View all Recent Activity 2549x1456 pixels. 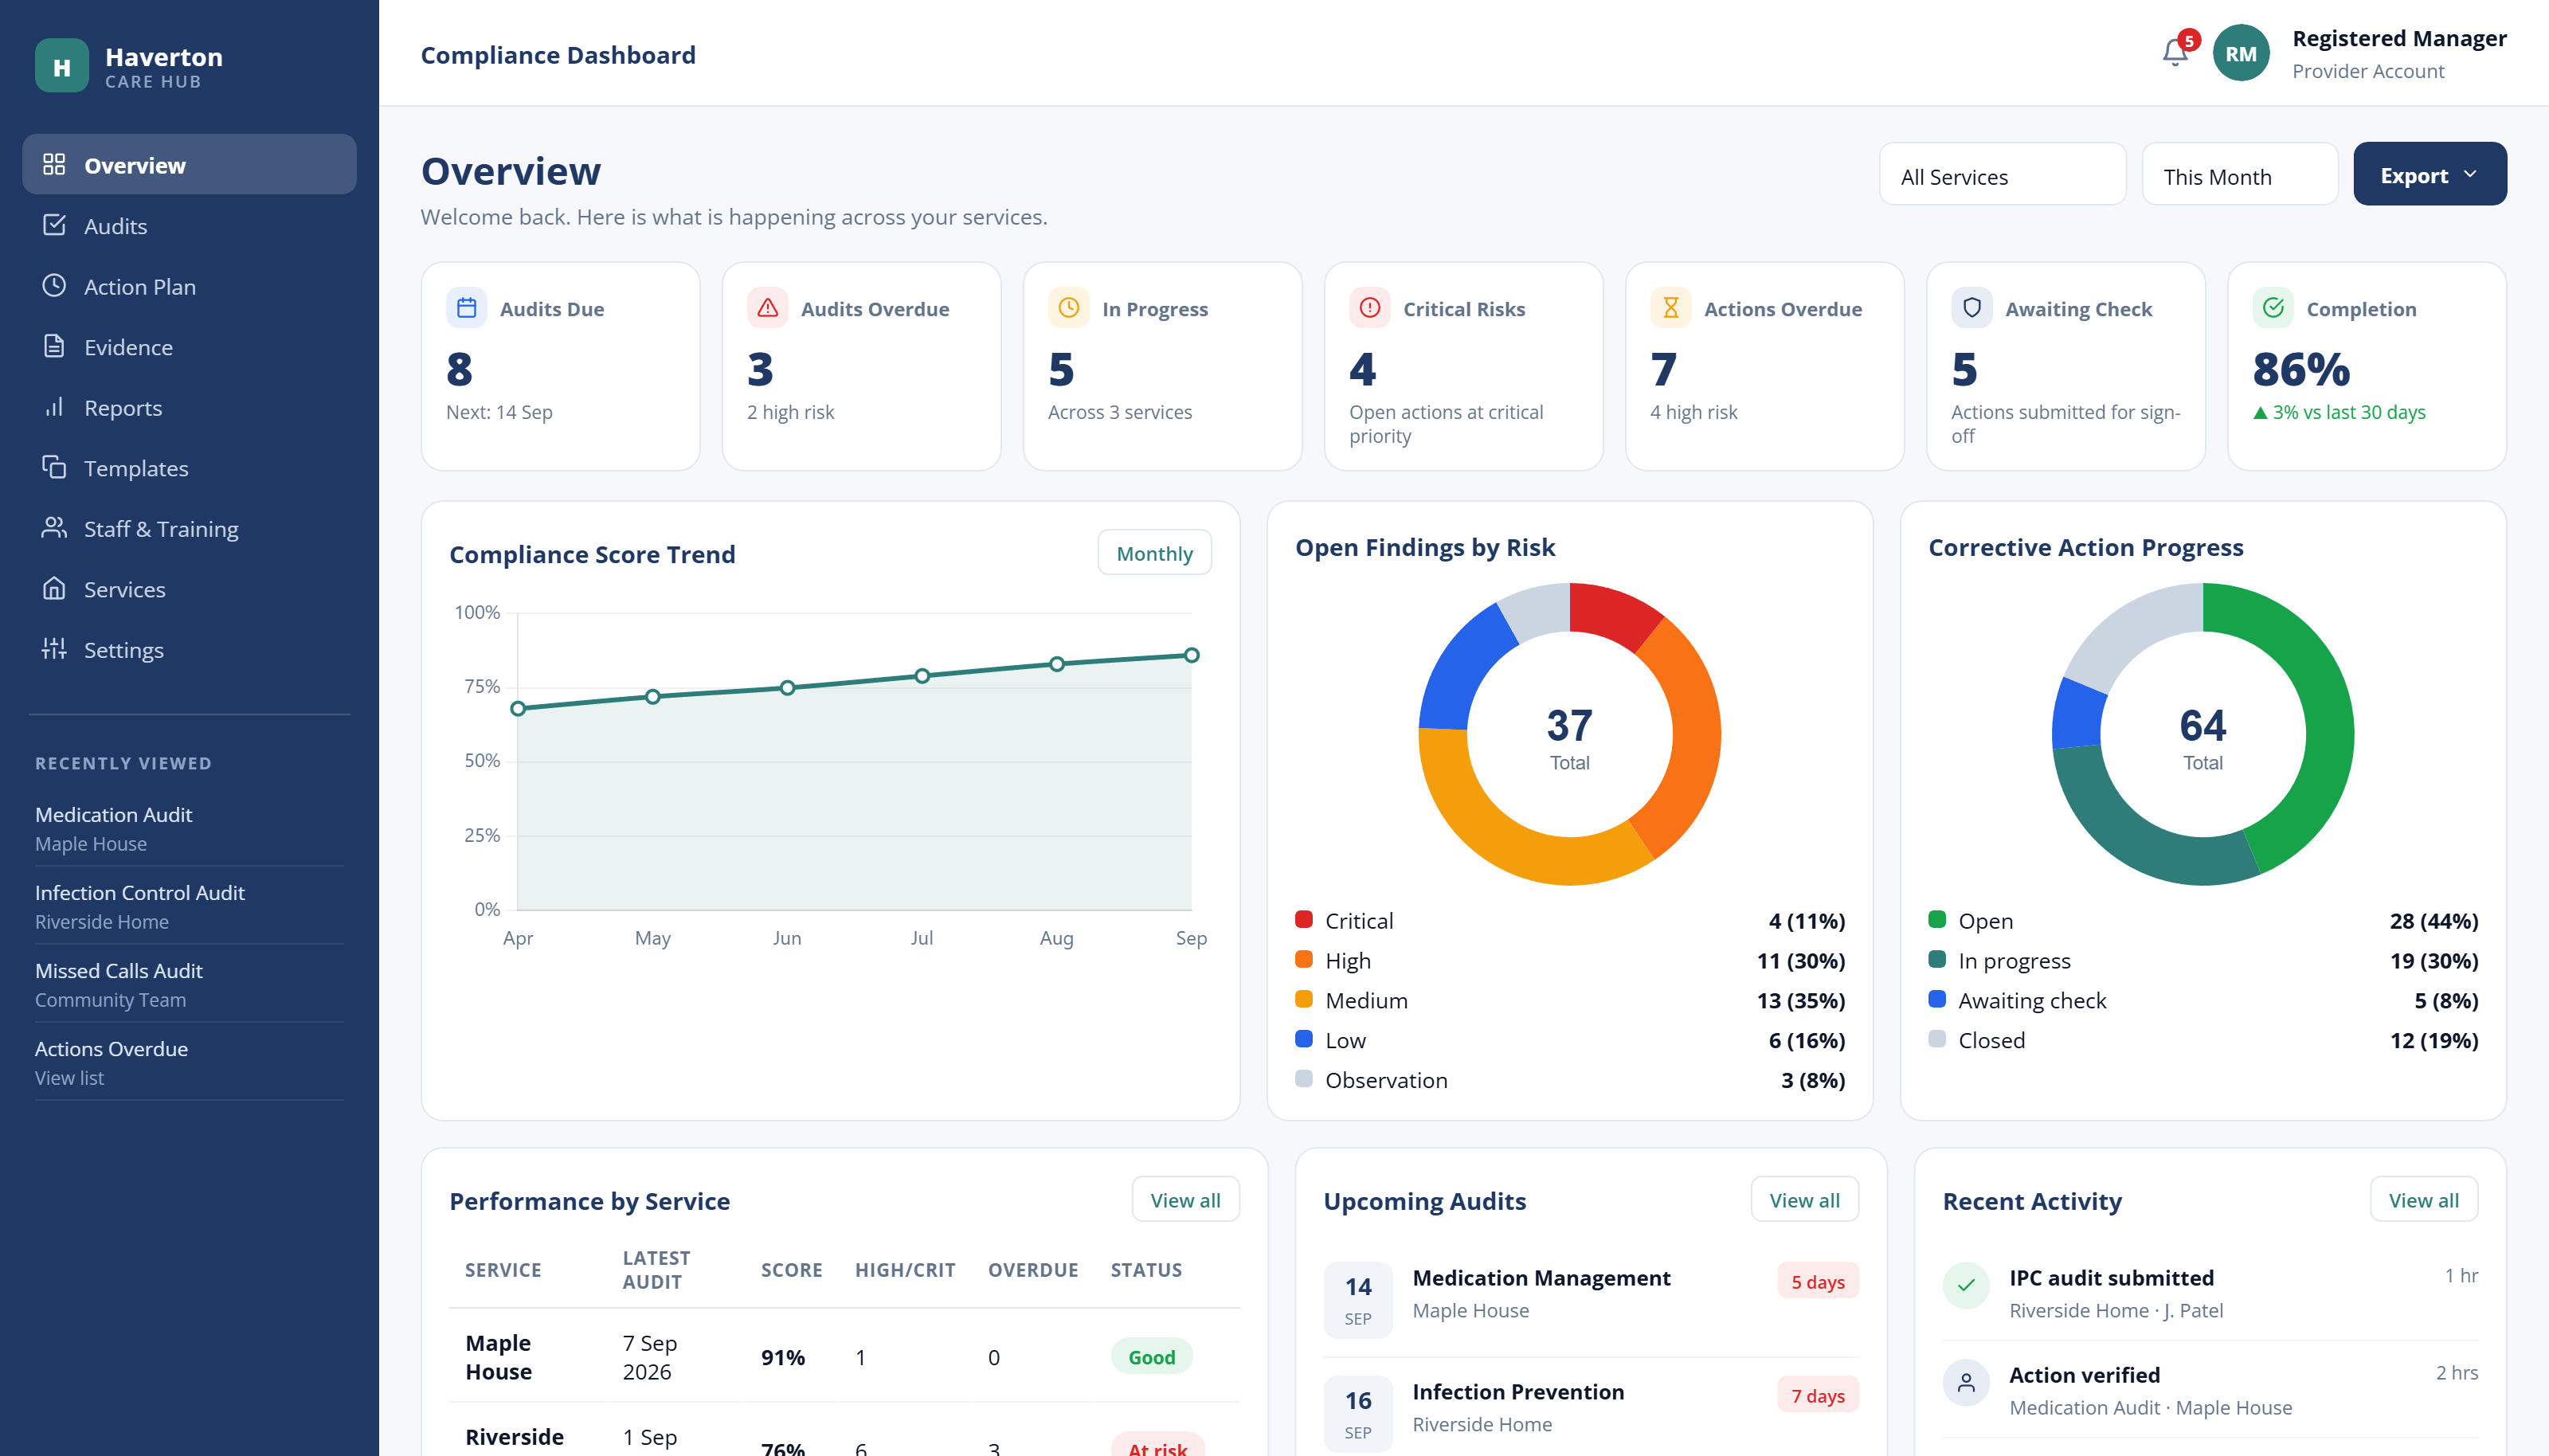2423,1200
